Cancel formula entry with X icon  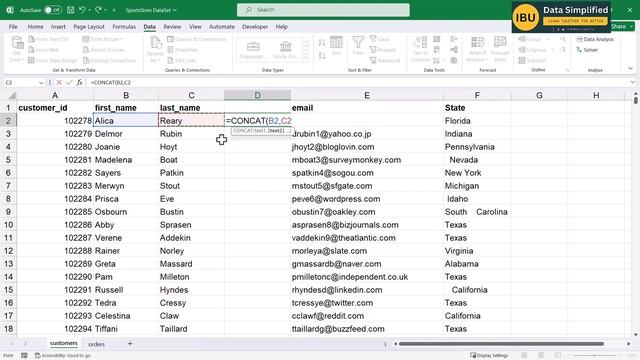59,82
